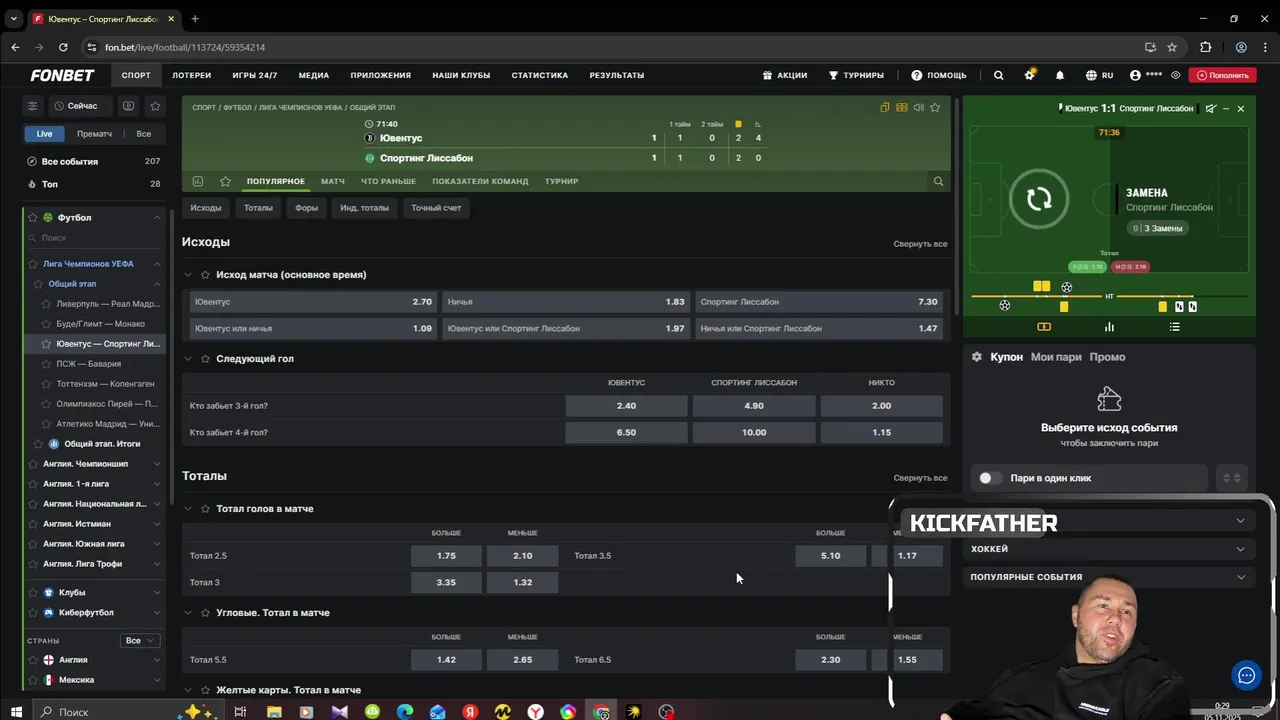This screenshot has height=720, width=1280.
Task: Open match statistics icon beside tabs
Action: click(198, 181)
